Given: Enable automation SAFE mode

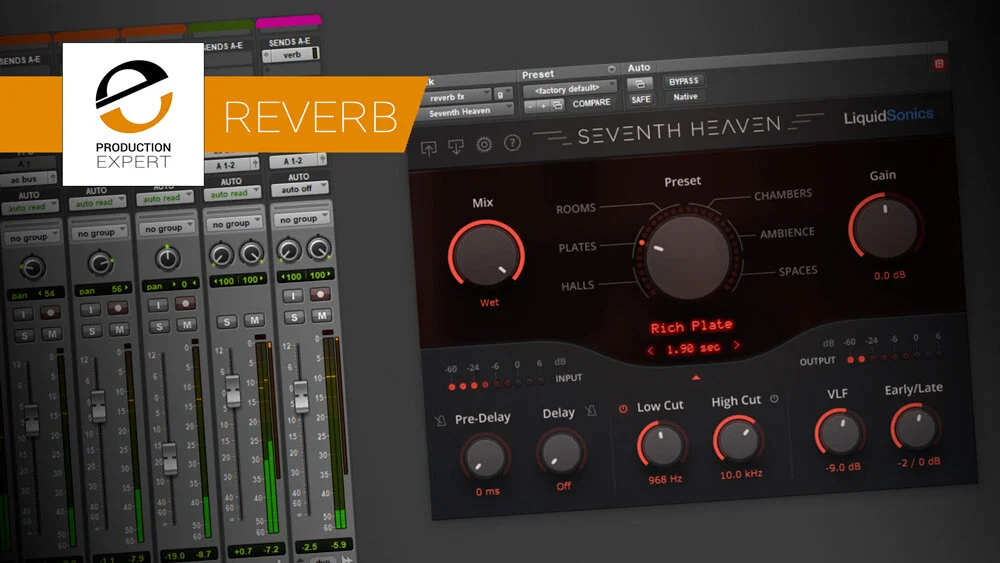Looking at the screenshot, I should 640,99.
